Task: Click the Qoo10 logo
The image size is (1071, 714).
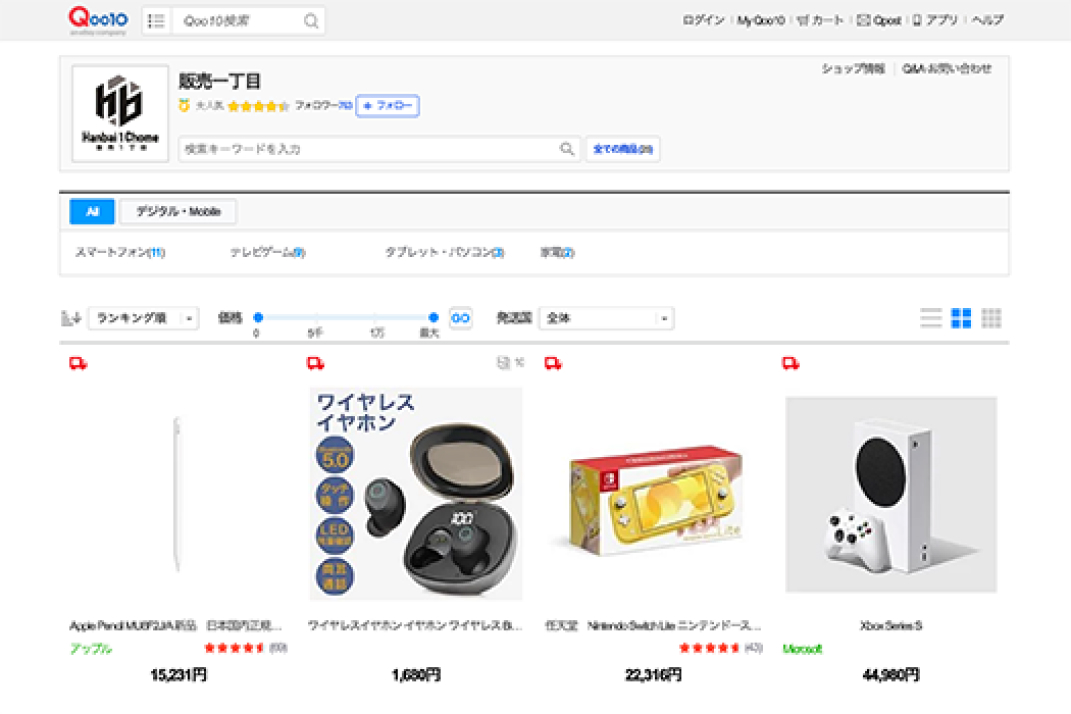Action: point(98,20)
